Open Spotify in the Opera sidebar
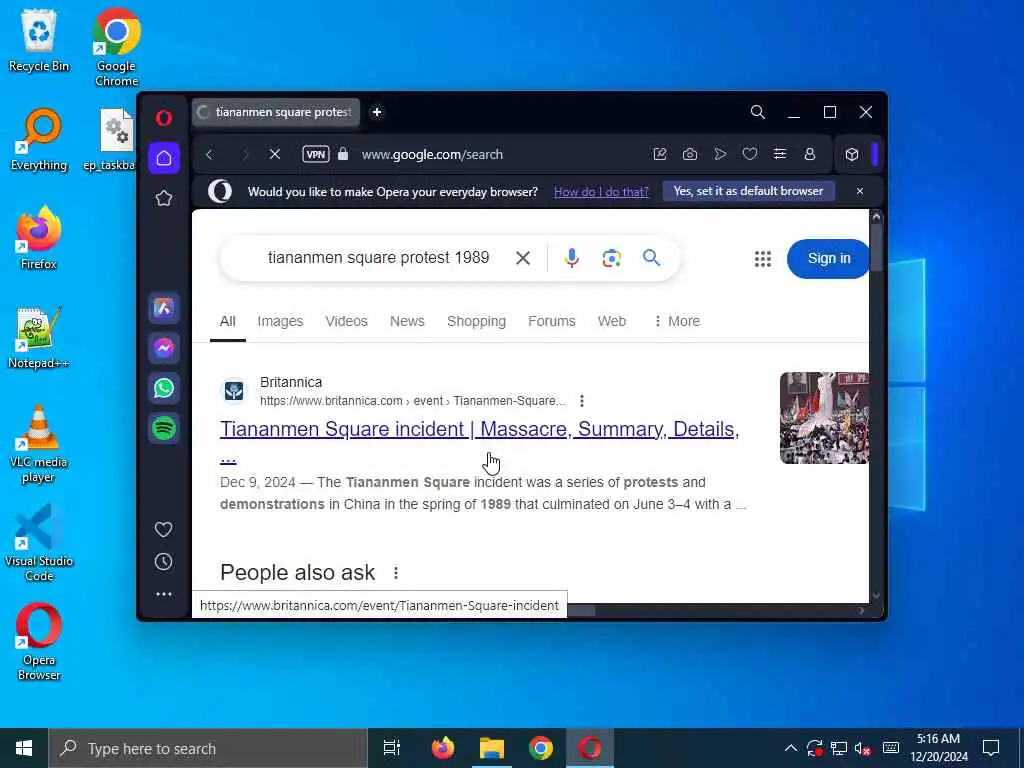The image size is (1024, 768). pyautogui.click(x=164, y=428)
